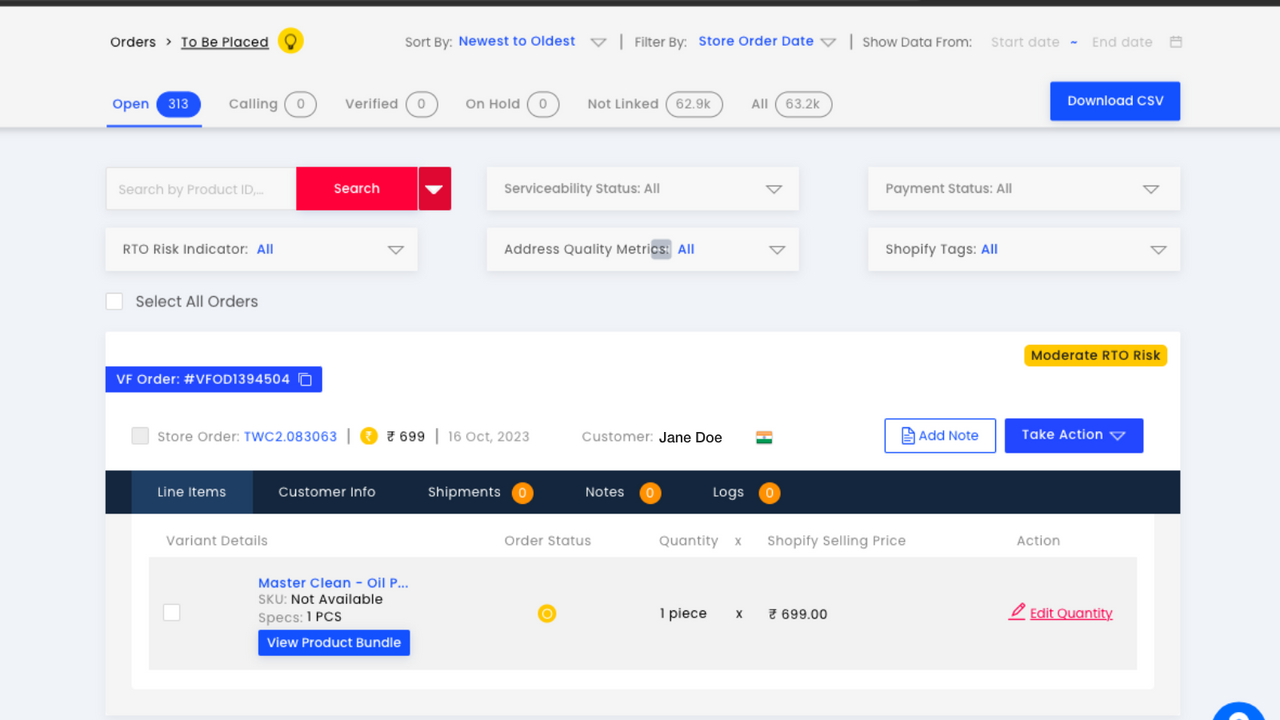Click the 1 piece quantity value
Image resolution: width=1280 pixels, height=720 pixels.
pos(683,614)
